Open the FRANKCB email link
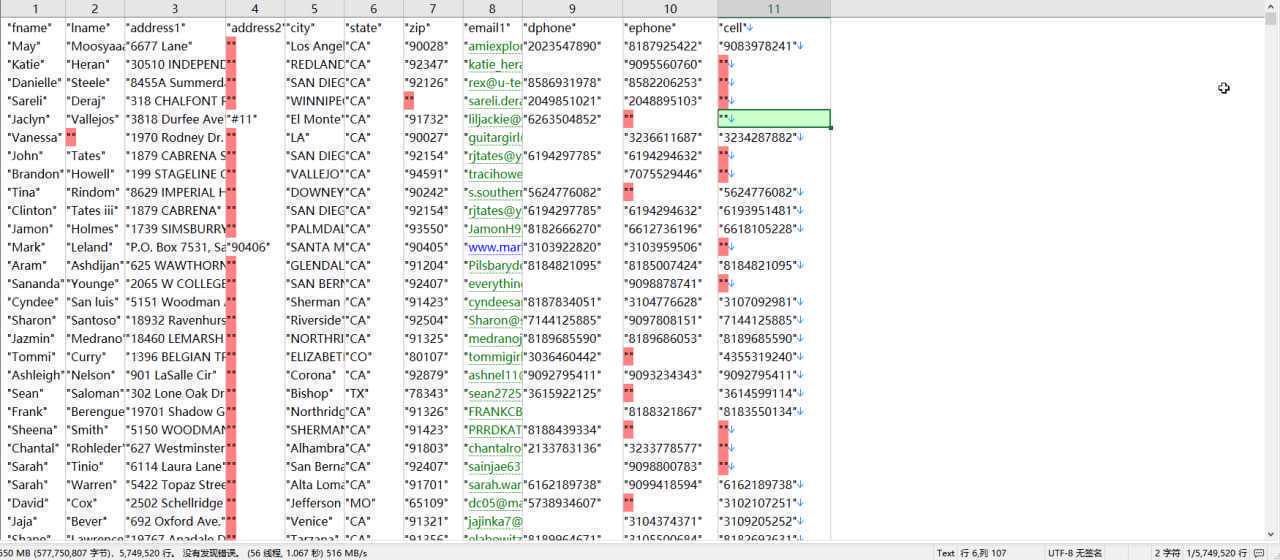This screenshot has width=1280, height=560. point(494,411)
